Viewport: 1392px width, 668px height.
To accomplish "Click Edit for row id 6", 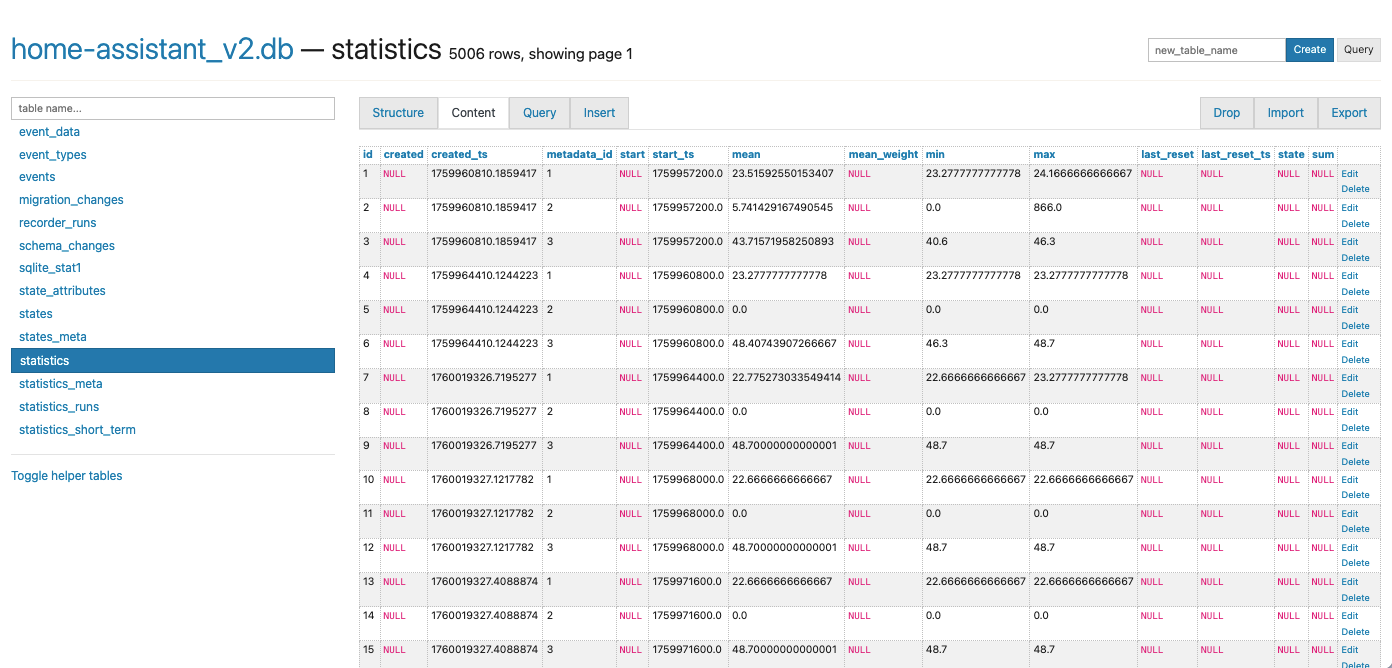I will (x=1350, y=344).
